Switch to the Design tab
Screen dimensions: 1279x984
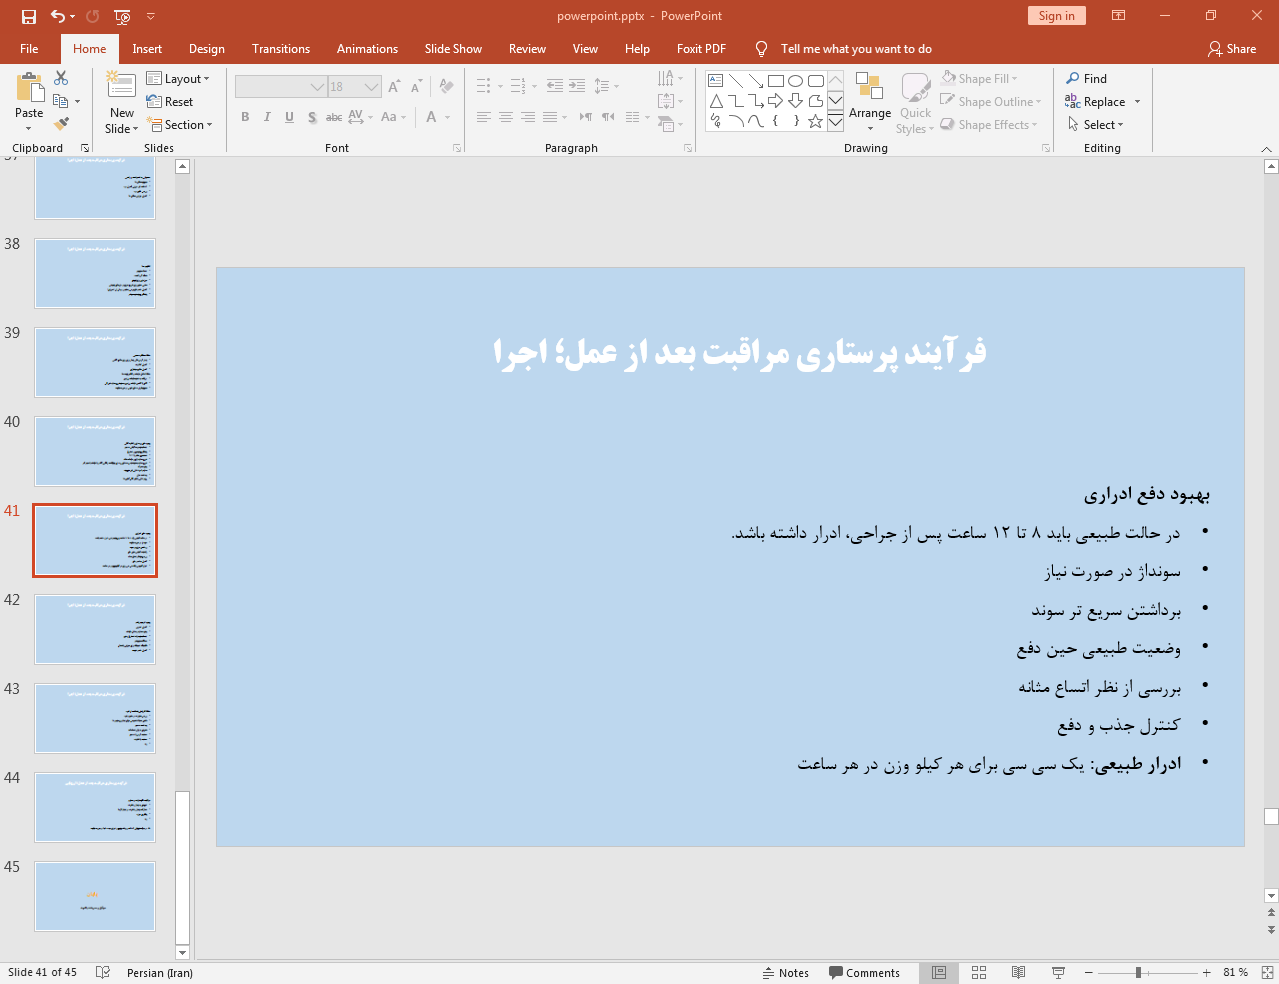[207, 48]
